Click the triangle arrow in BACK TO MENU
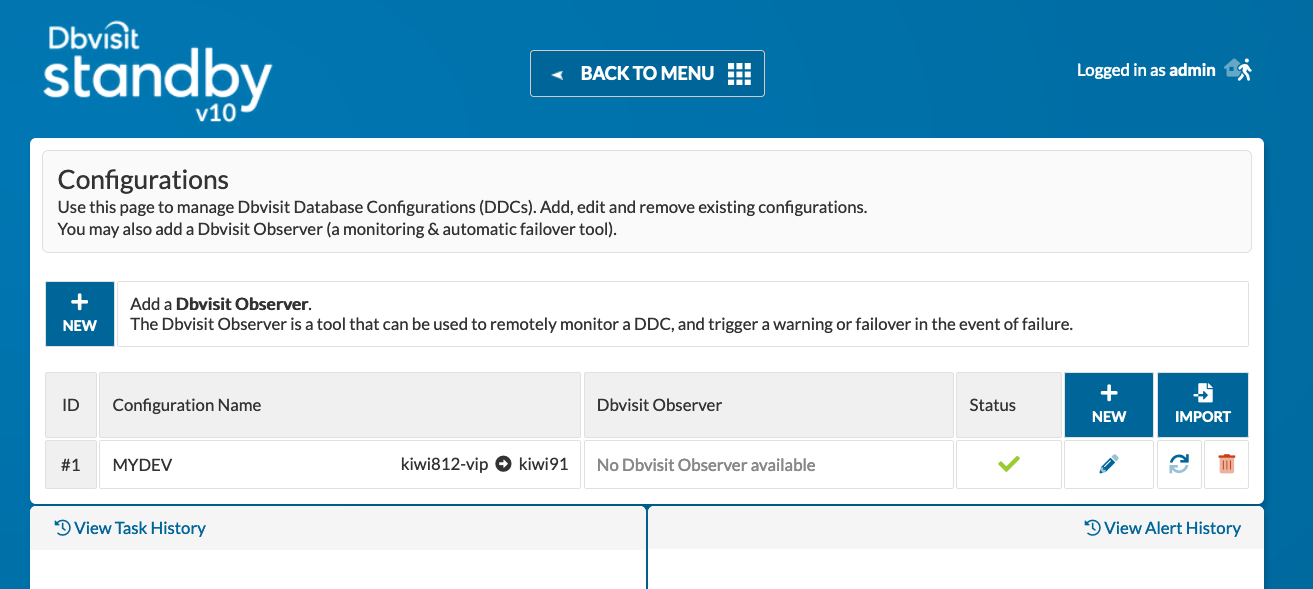Screen dimensions: 1313x589 point(557,74)
